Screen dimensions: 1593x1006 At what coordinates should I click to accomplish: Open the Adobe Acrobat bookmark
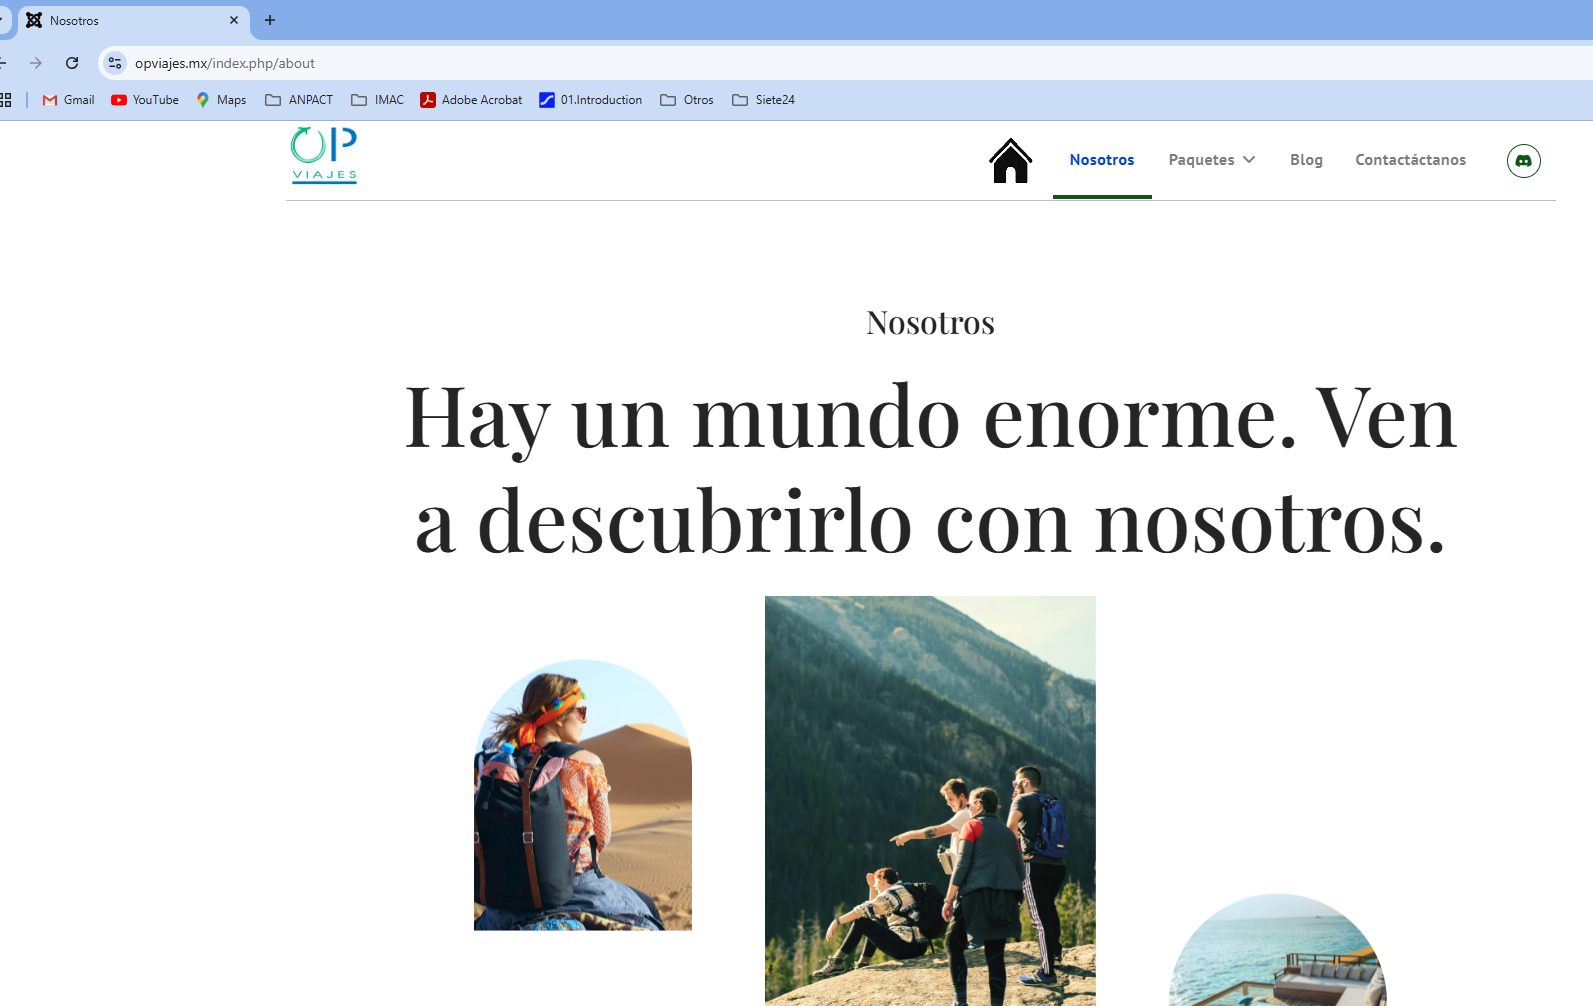pos(471,100)
